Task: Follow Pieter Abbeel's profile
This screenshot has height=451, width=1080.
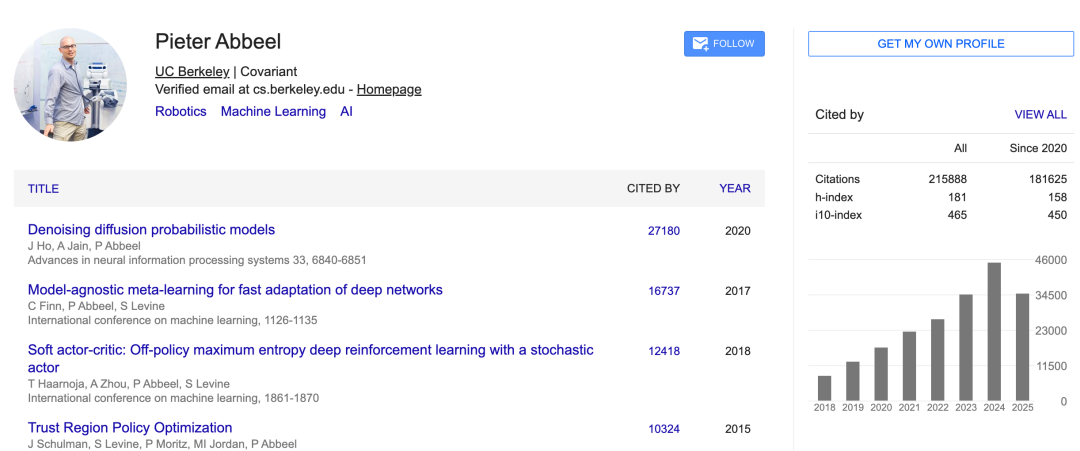Action: (724, 43)
